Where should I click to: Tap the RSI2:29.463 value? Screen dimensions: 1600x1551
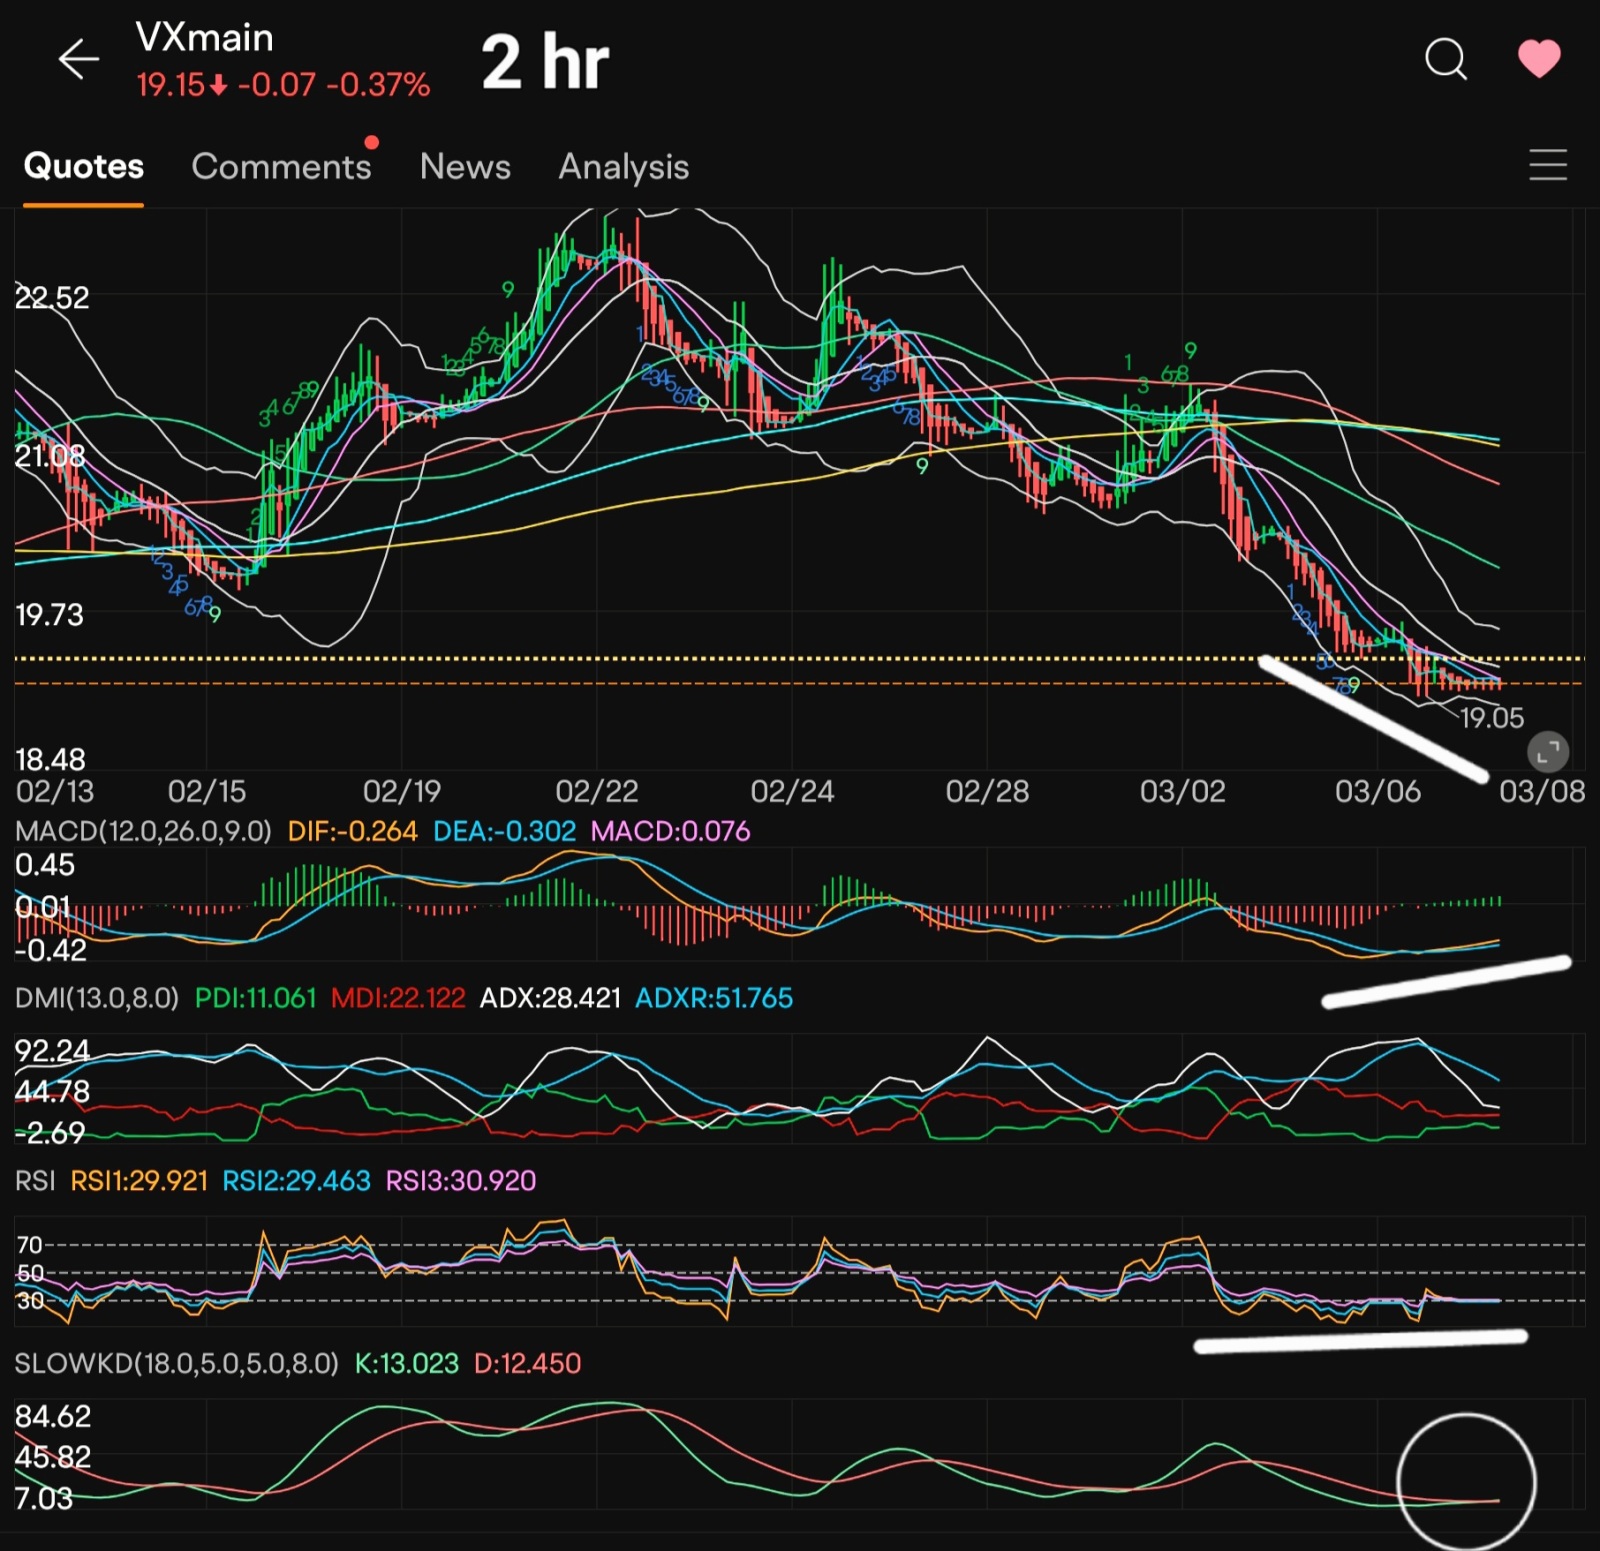[x=296, y=1181]
